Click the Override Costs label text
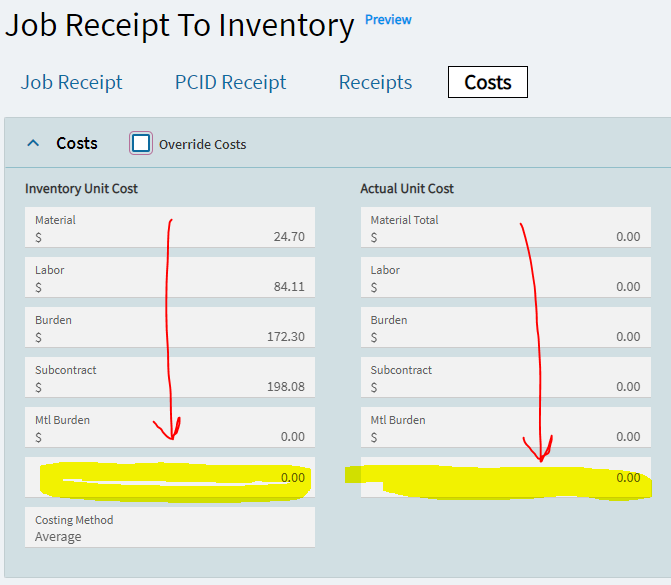This screenshot has height=585, width=671. tap(203, 145)
